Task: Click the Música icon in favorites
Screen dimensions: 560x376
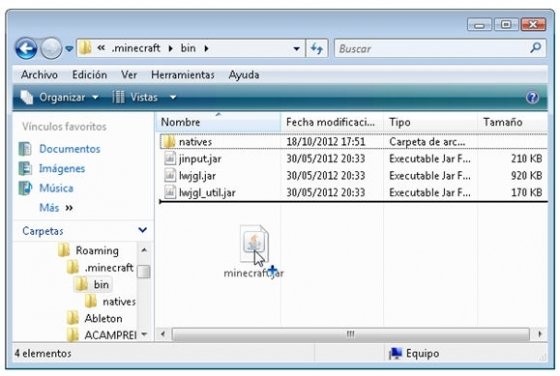Action: click(25, 188)
